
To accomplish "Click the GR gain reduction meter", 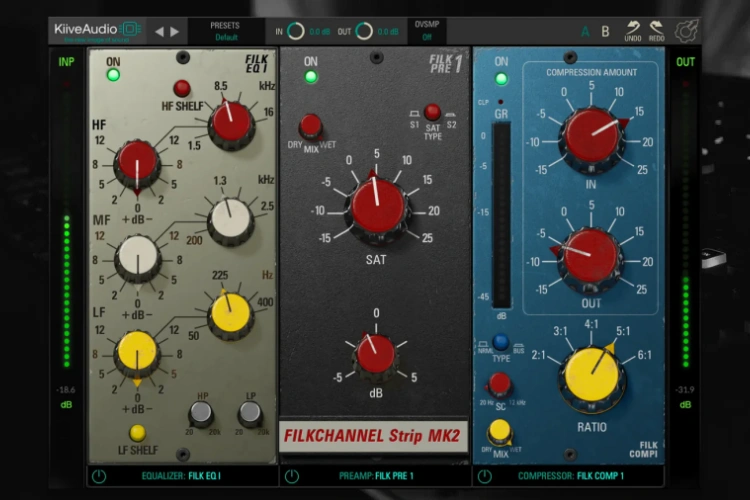I will click(x=502, y=215).
